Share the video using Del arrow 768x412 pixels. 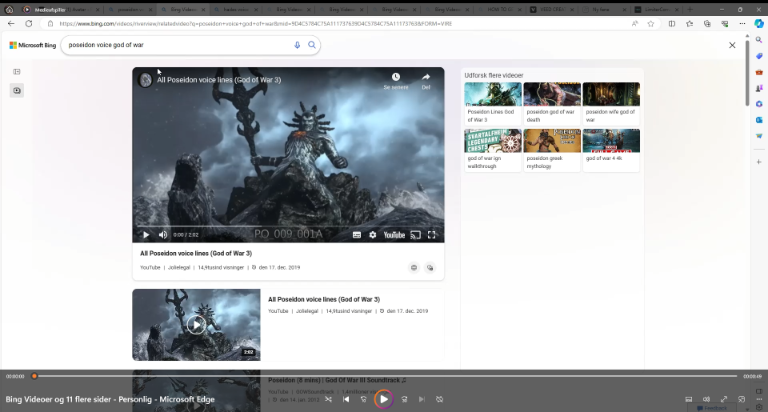tap(426, 78)
